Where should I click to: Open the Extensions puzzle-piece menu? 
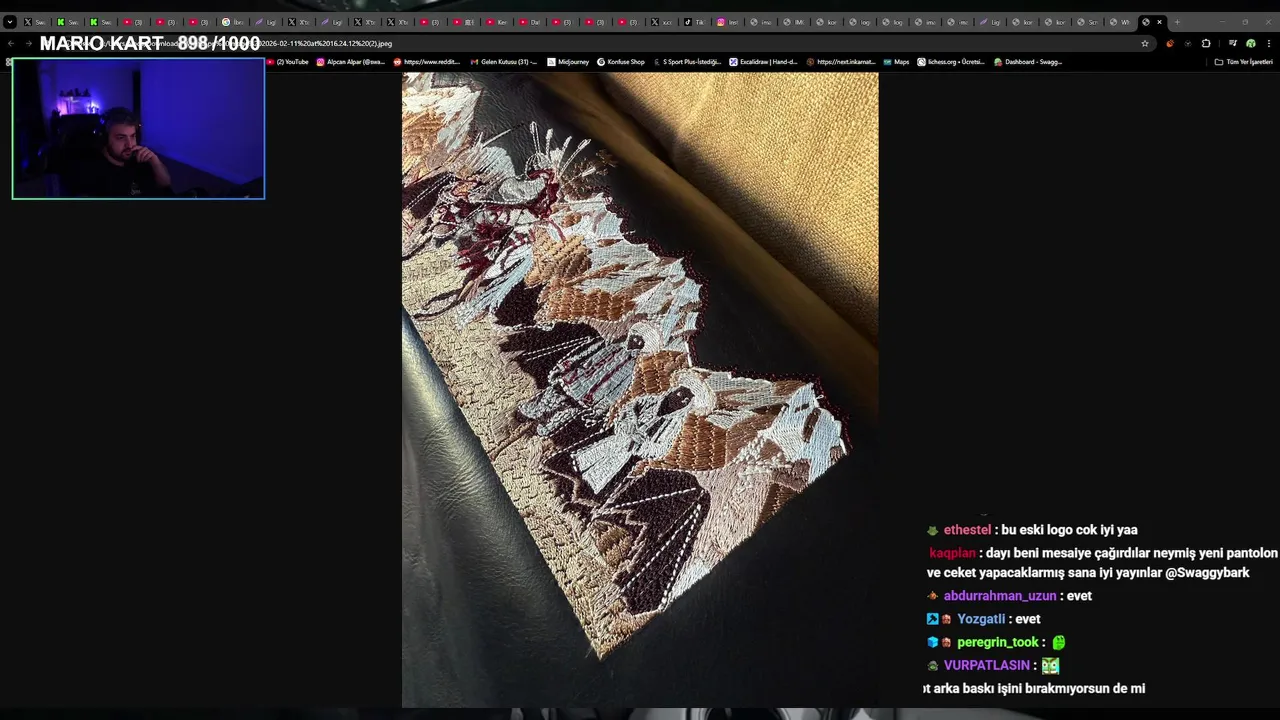point(1206,43)
